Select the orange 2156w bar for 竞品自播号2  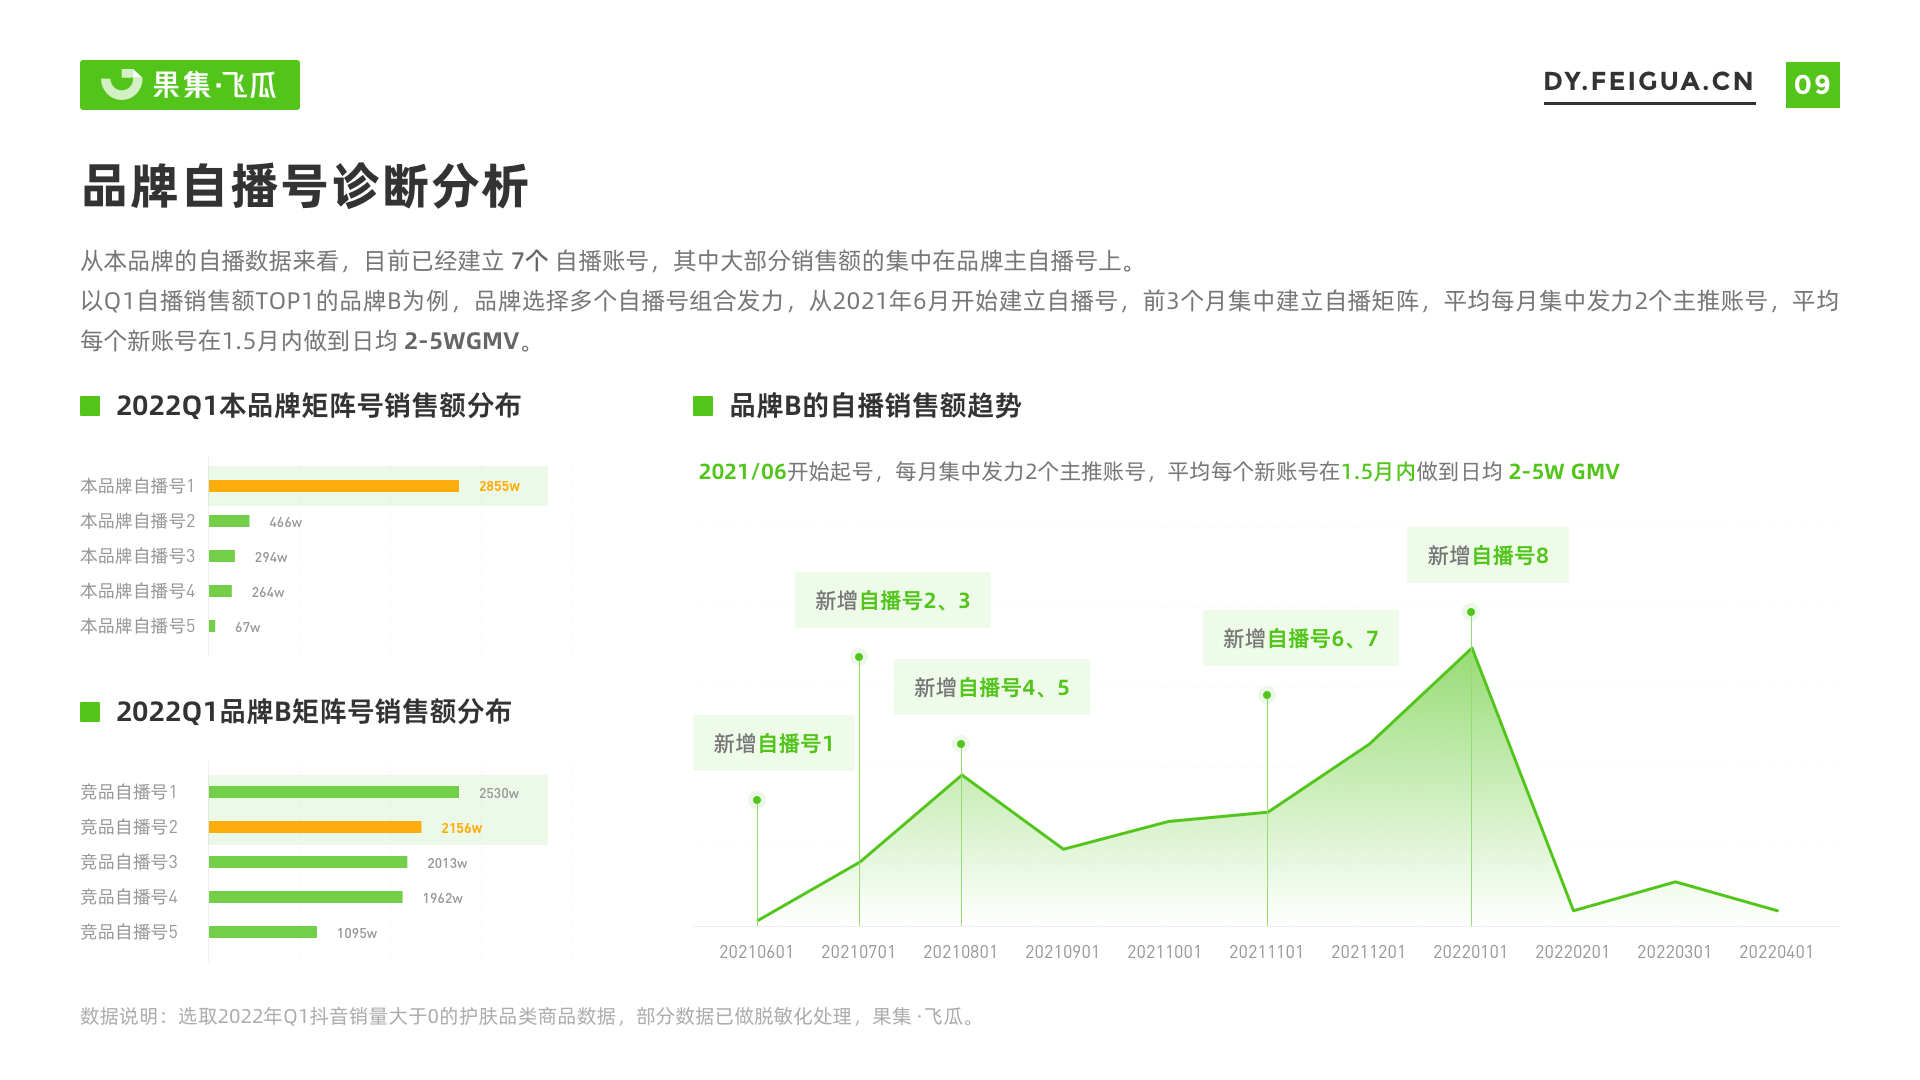(x=315, y=827)
